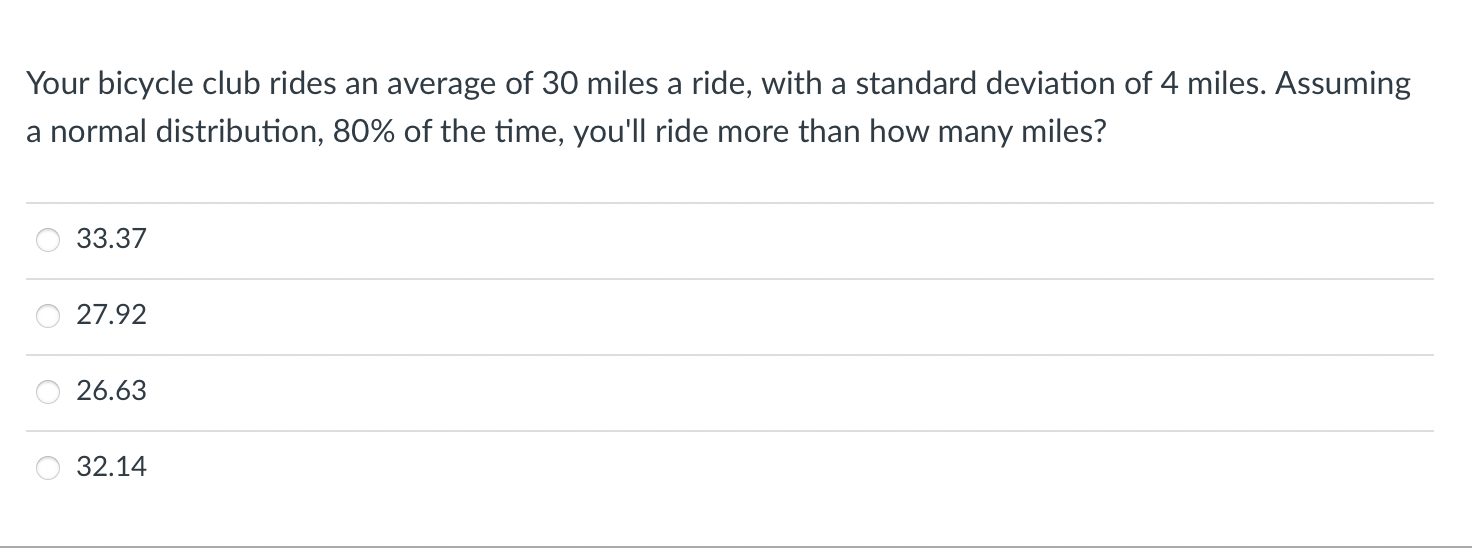Click the 26.63 answer label text
Viewport: 1472px width, 560px height.
(111, 392)
